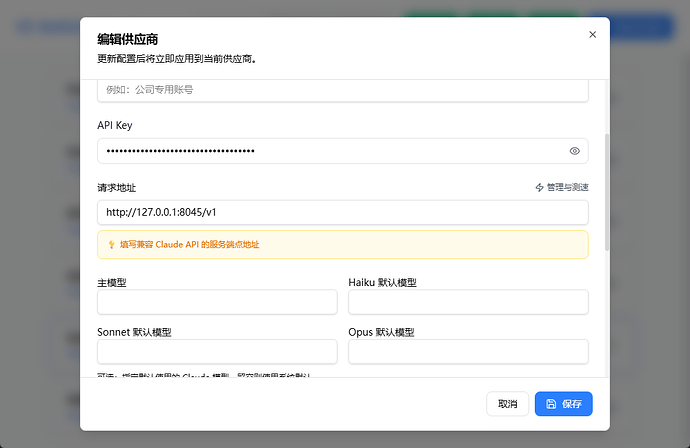Image resolution: width=690 pixels, height=448 pixels.
Task: Open 管理与测速 speed test link
Action: coord(562,187)
